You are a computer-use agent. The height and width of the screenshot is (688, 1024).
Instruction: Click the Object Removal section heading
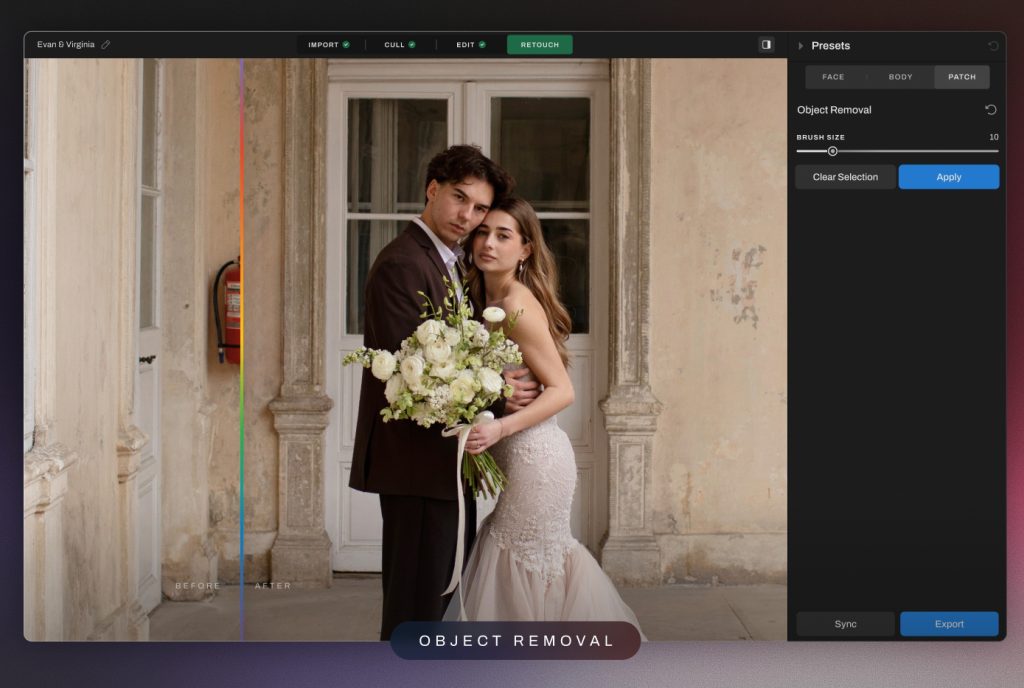[834, 110]
